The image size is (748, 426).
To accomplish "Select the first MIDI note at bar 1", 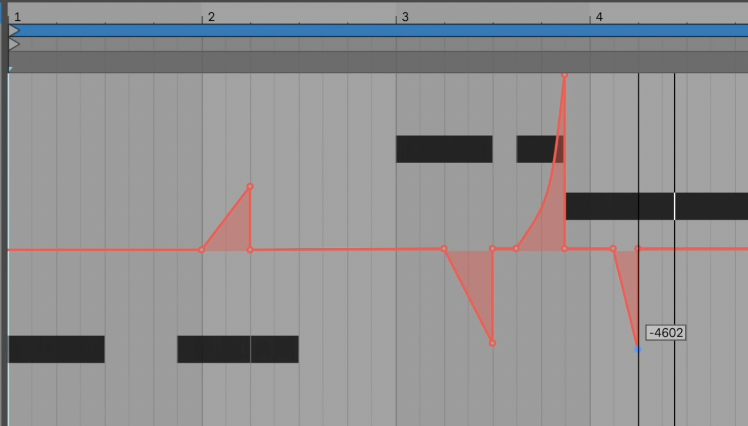I will [x=56, y=349].
